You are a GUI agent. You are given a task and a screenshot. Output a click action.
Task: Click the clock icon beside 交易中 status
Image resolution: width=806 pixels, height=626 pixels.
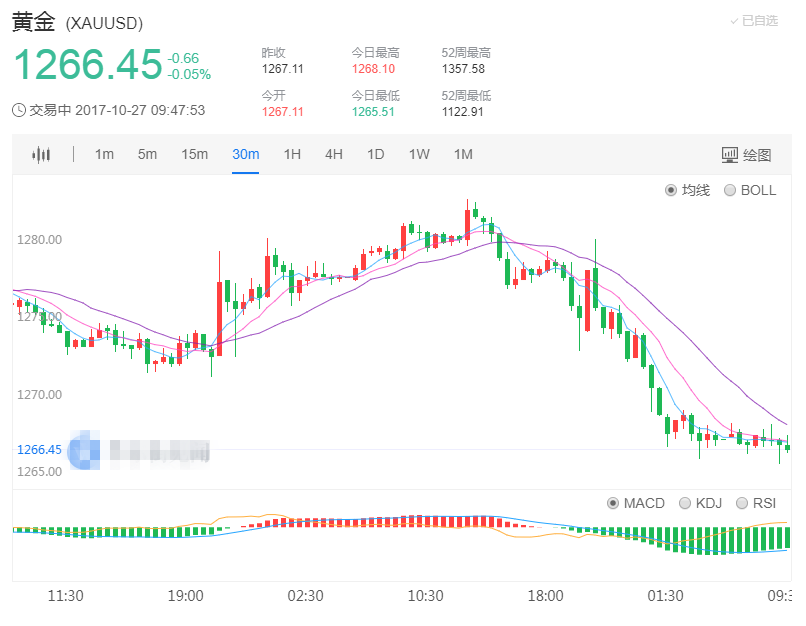(17, 107)
